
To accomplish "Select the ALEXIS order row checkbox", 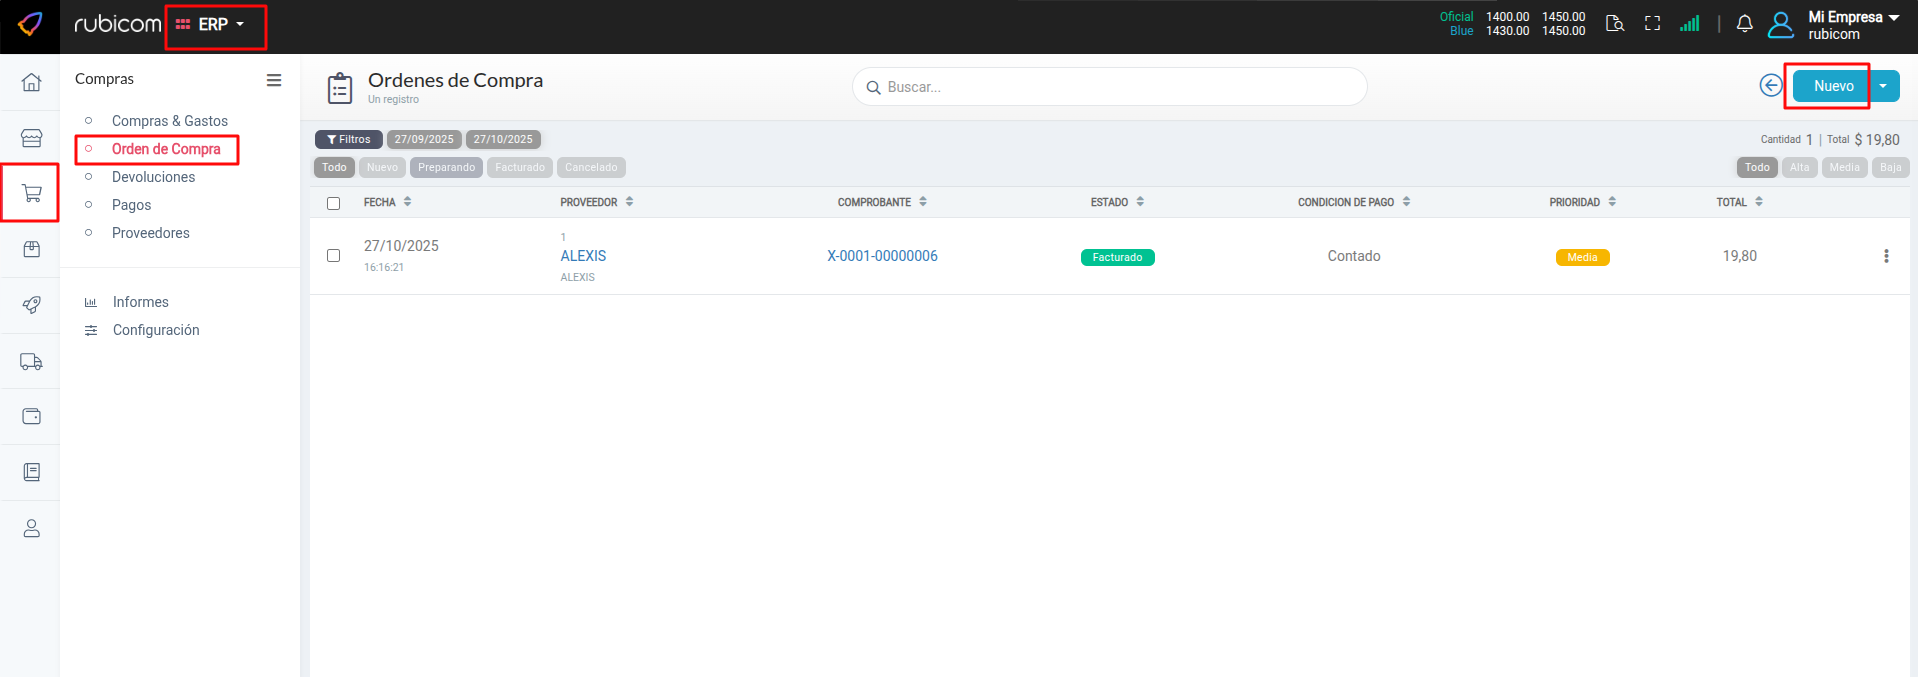I will tap(334, 256).
